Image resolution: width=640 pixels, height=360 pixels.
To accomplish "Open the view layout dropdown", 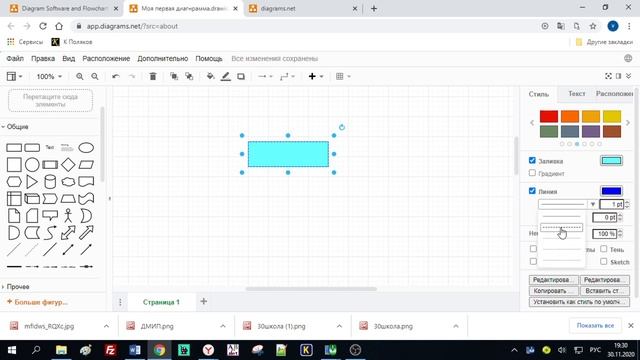I will coord(14,76).
